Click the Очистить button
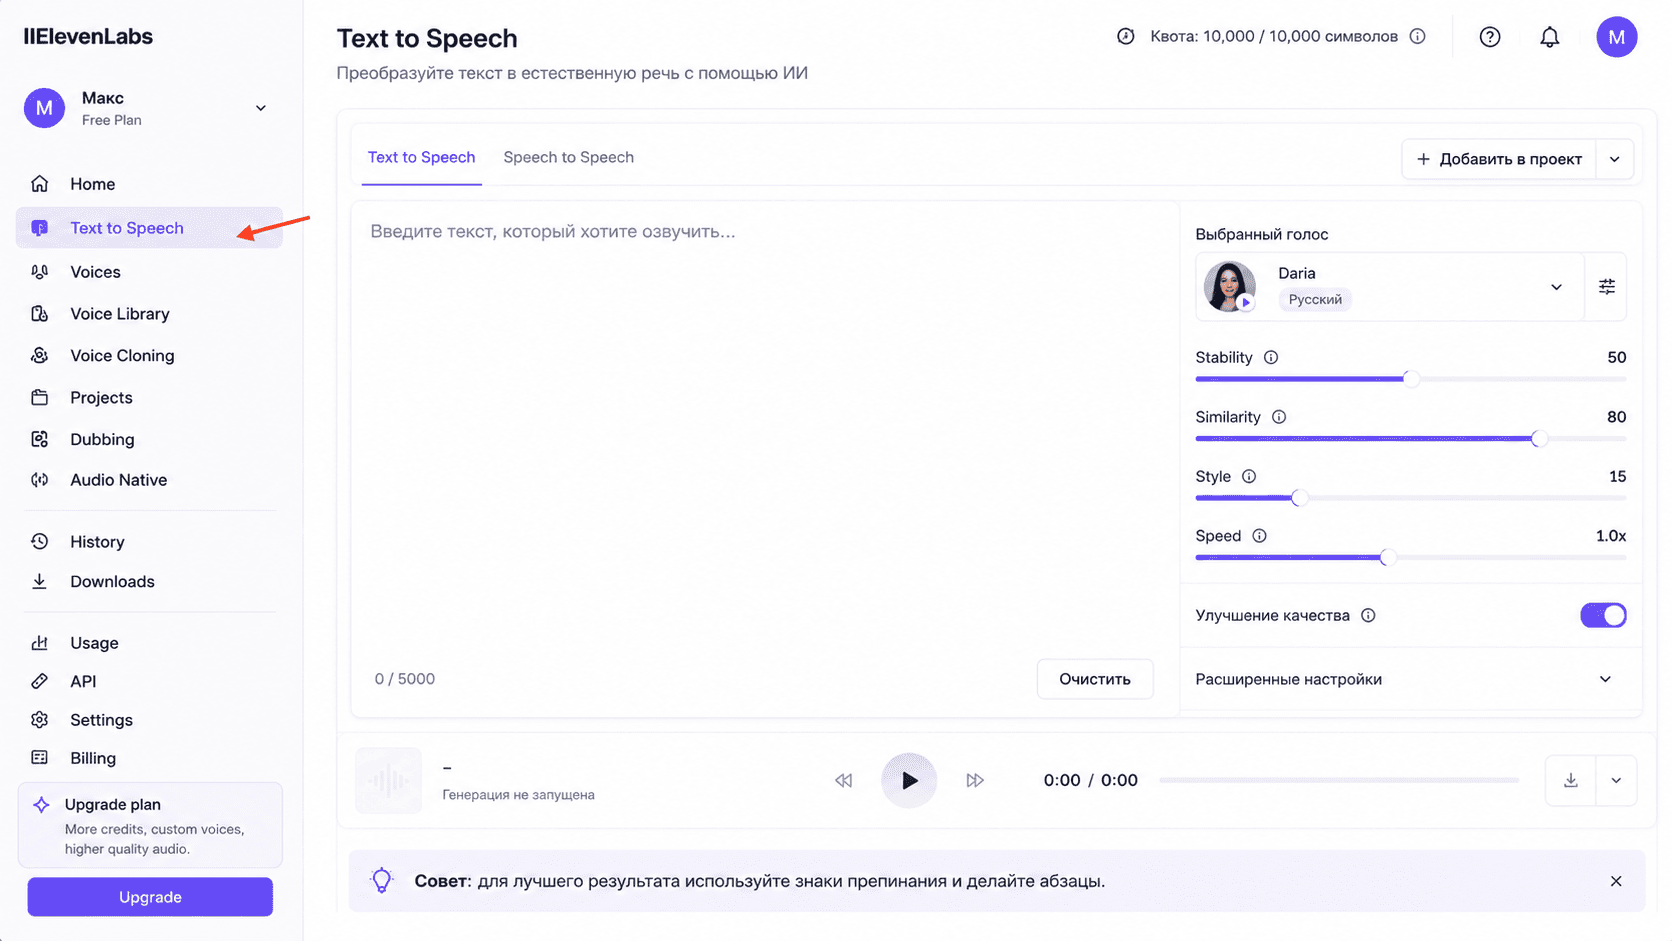The width and height of the screenshot is (1672, 941). click(1095, 679)
